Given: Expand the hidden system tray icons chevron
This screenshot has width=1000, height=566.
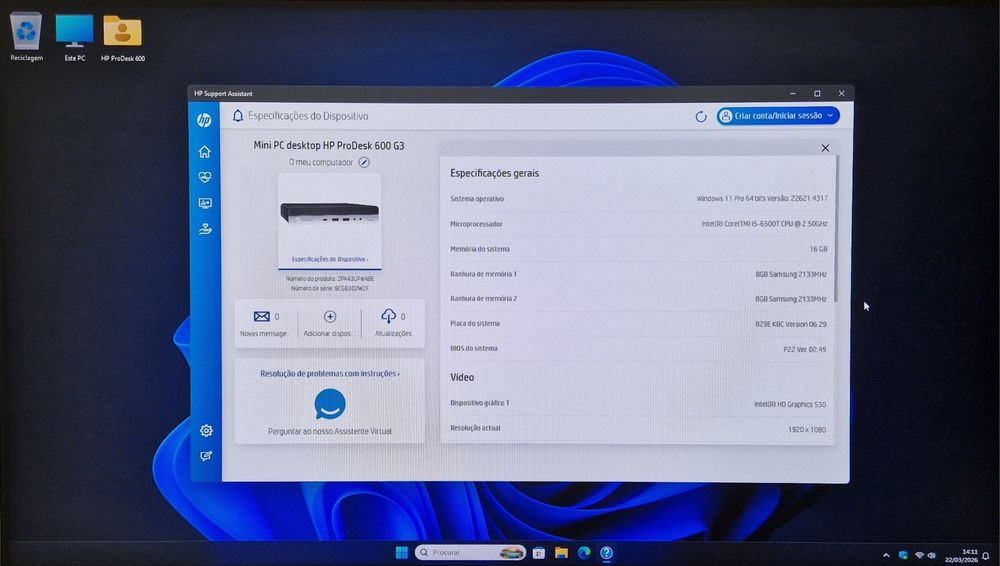Looking at the screenshot, I should click(886, 556).
